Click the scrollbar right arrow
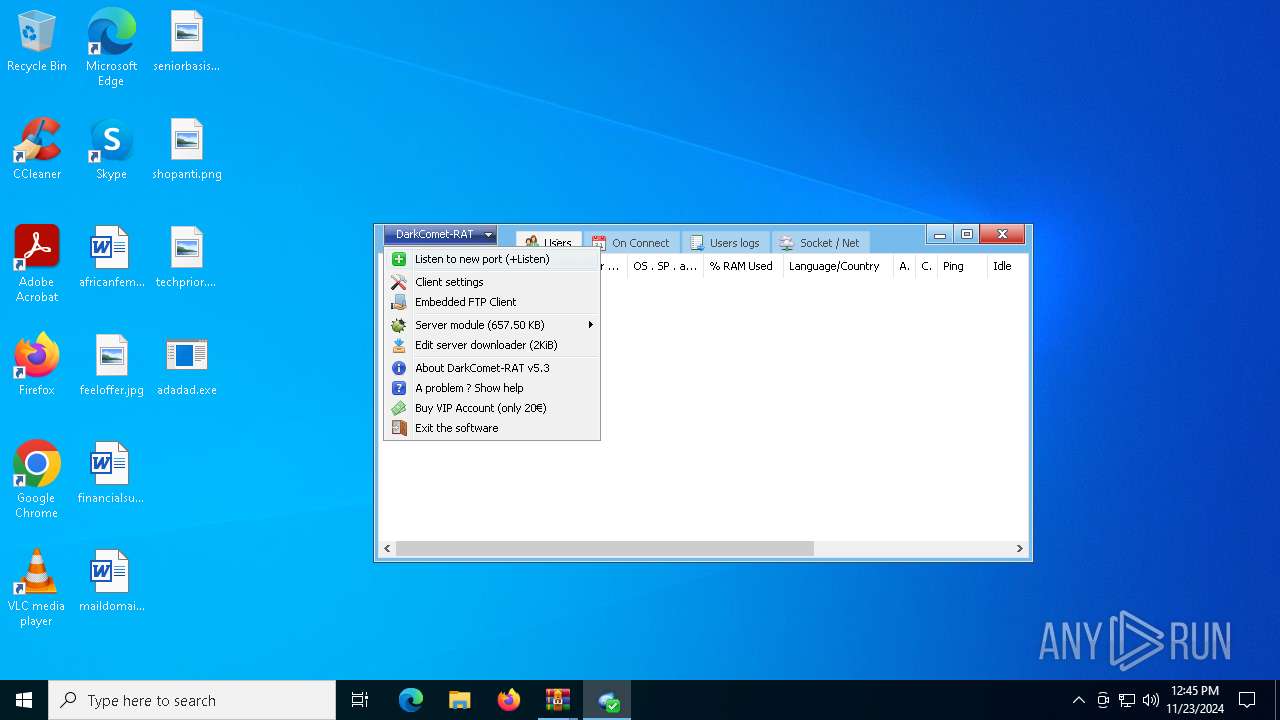This screenshot has height=720, width=1280. pos(1019,548)
